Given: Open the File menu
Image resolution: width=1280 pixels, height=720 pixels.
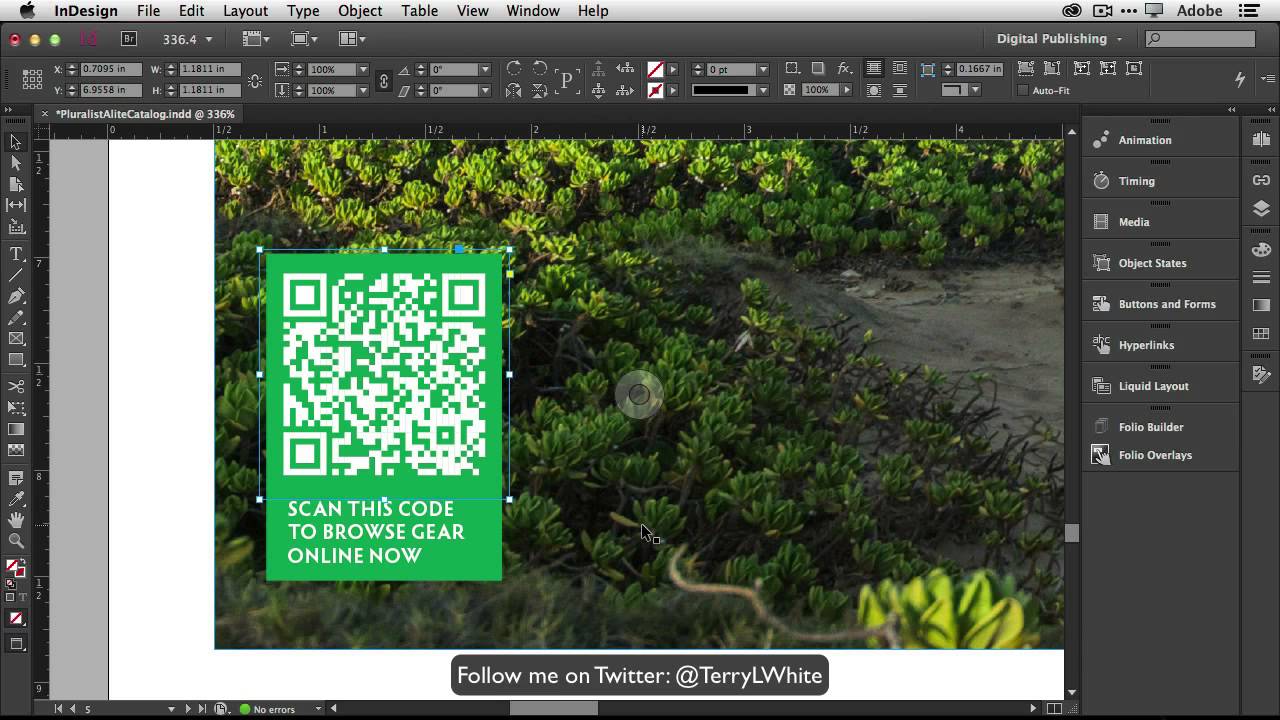Looking at the screenshot, I should [148, 11].
